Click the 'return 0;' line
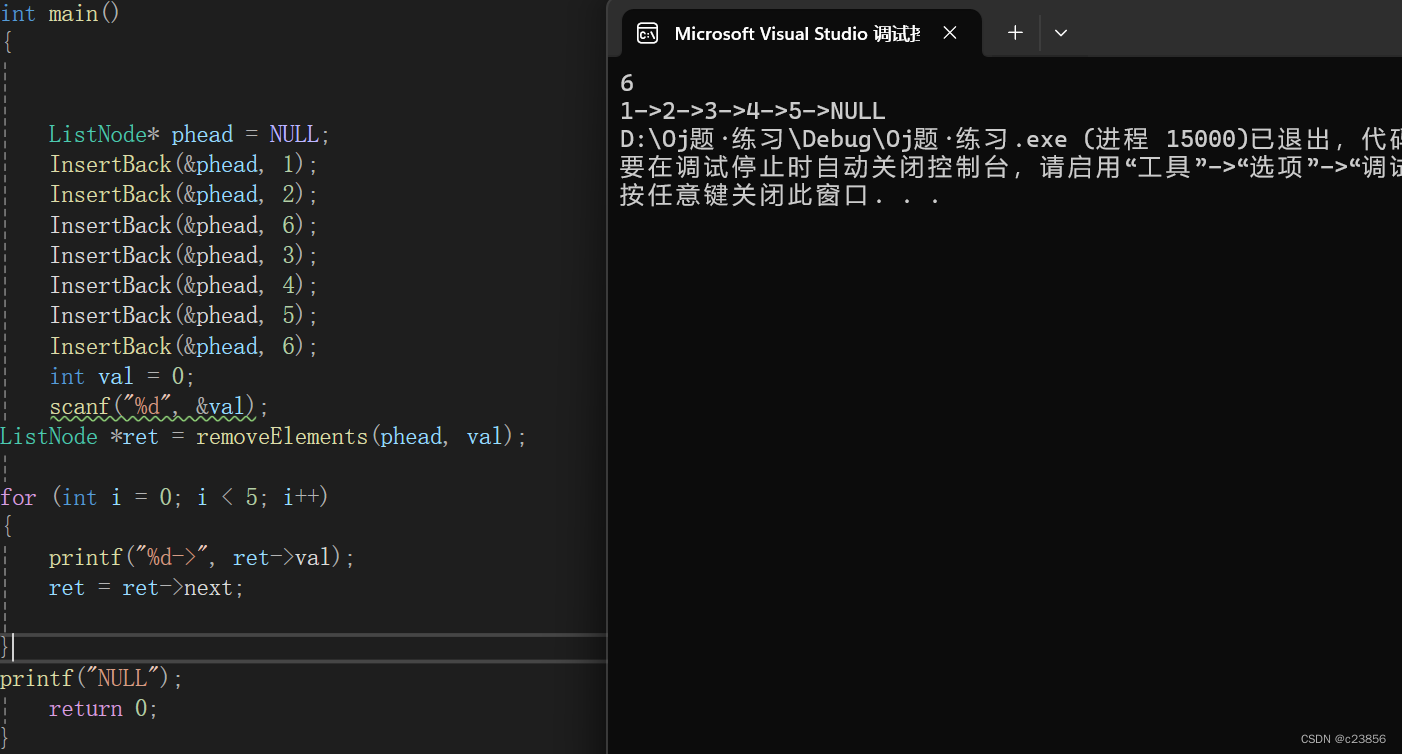 pos(104,708)
